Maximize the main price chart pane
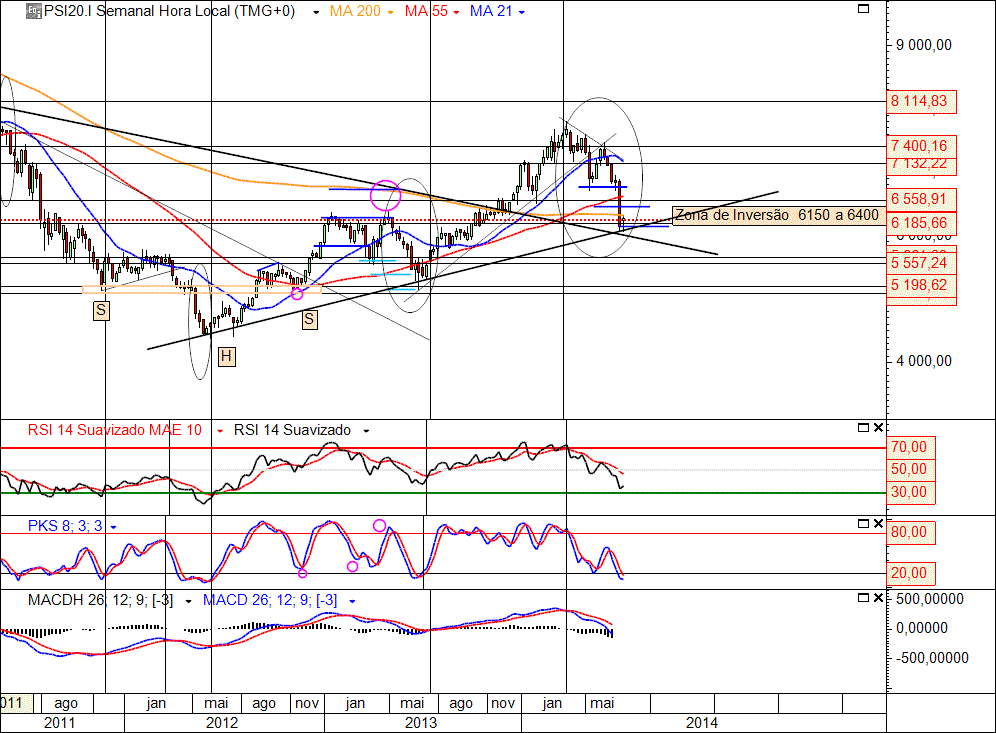Screen dimensions: 996x733 (863, 9)
